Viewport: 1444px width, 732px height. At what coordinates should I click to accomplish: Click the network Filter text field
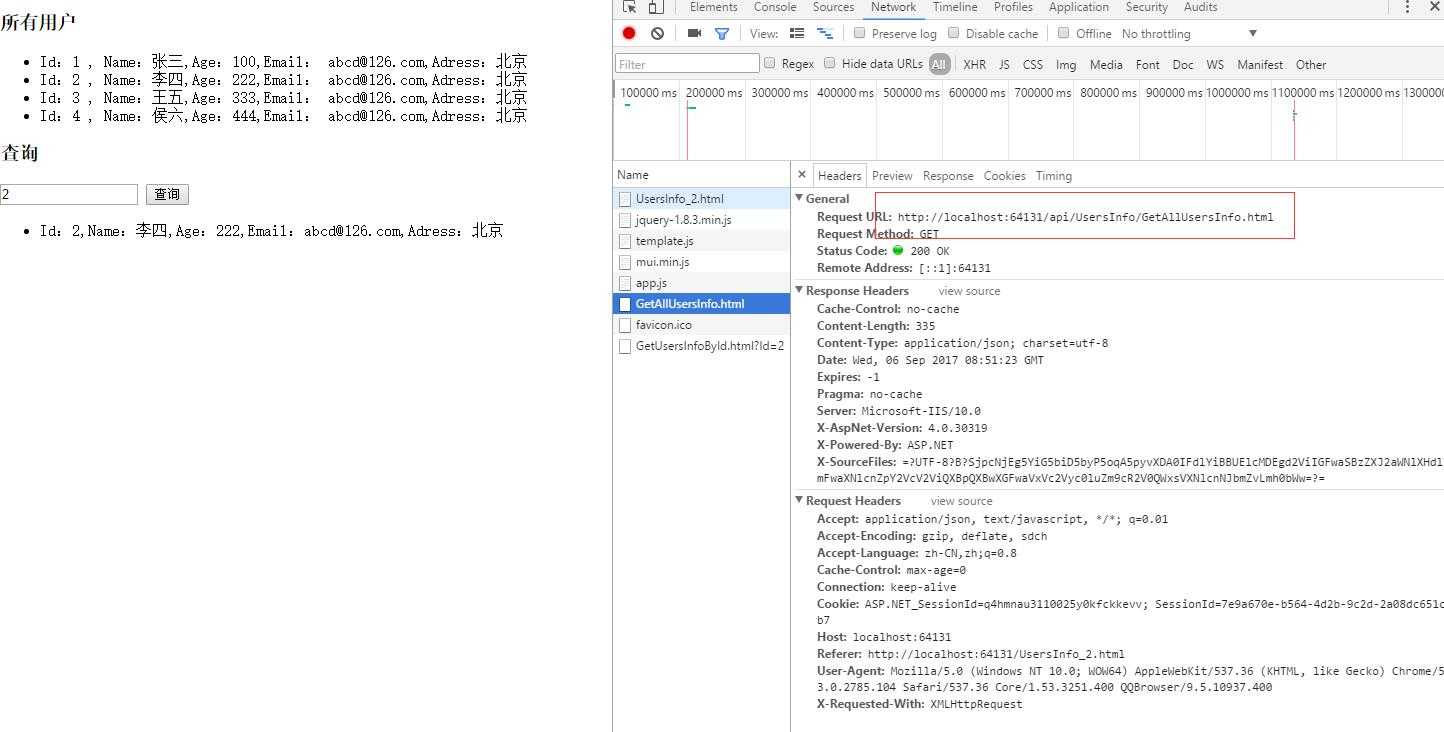(x=687, y=64)
